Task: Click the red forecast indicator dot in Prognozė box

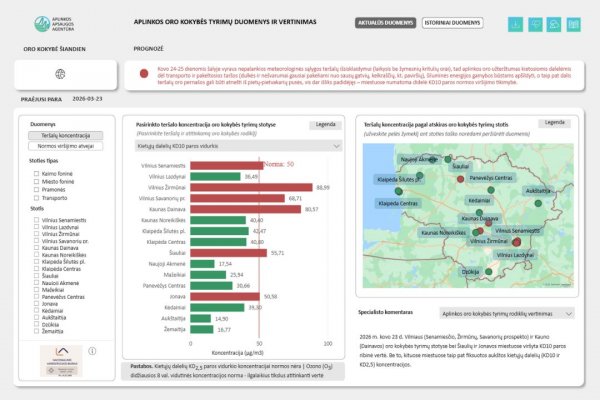Action: click(144, 73)
